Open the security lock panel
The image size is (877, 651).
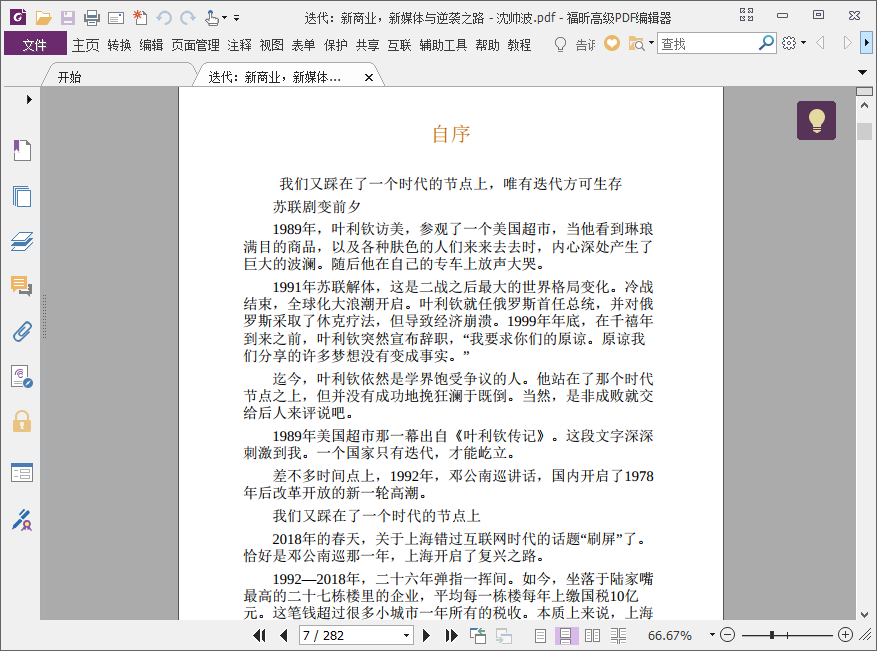coord(22,421)
